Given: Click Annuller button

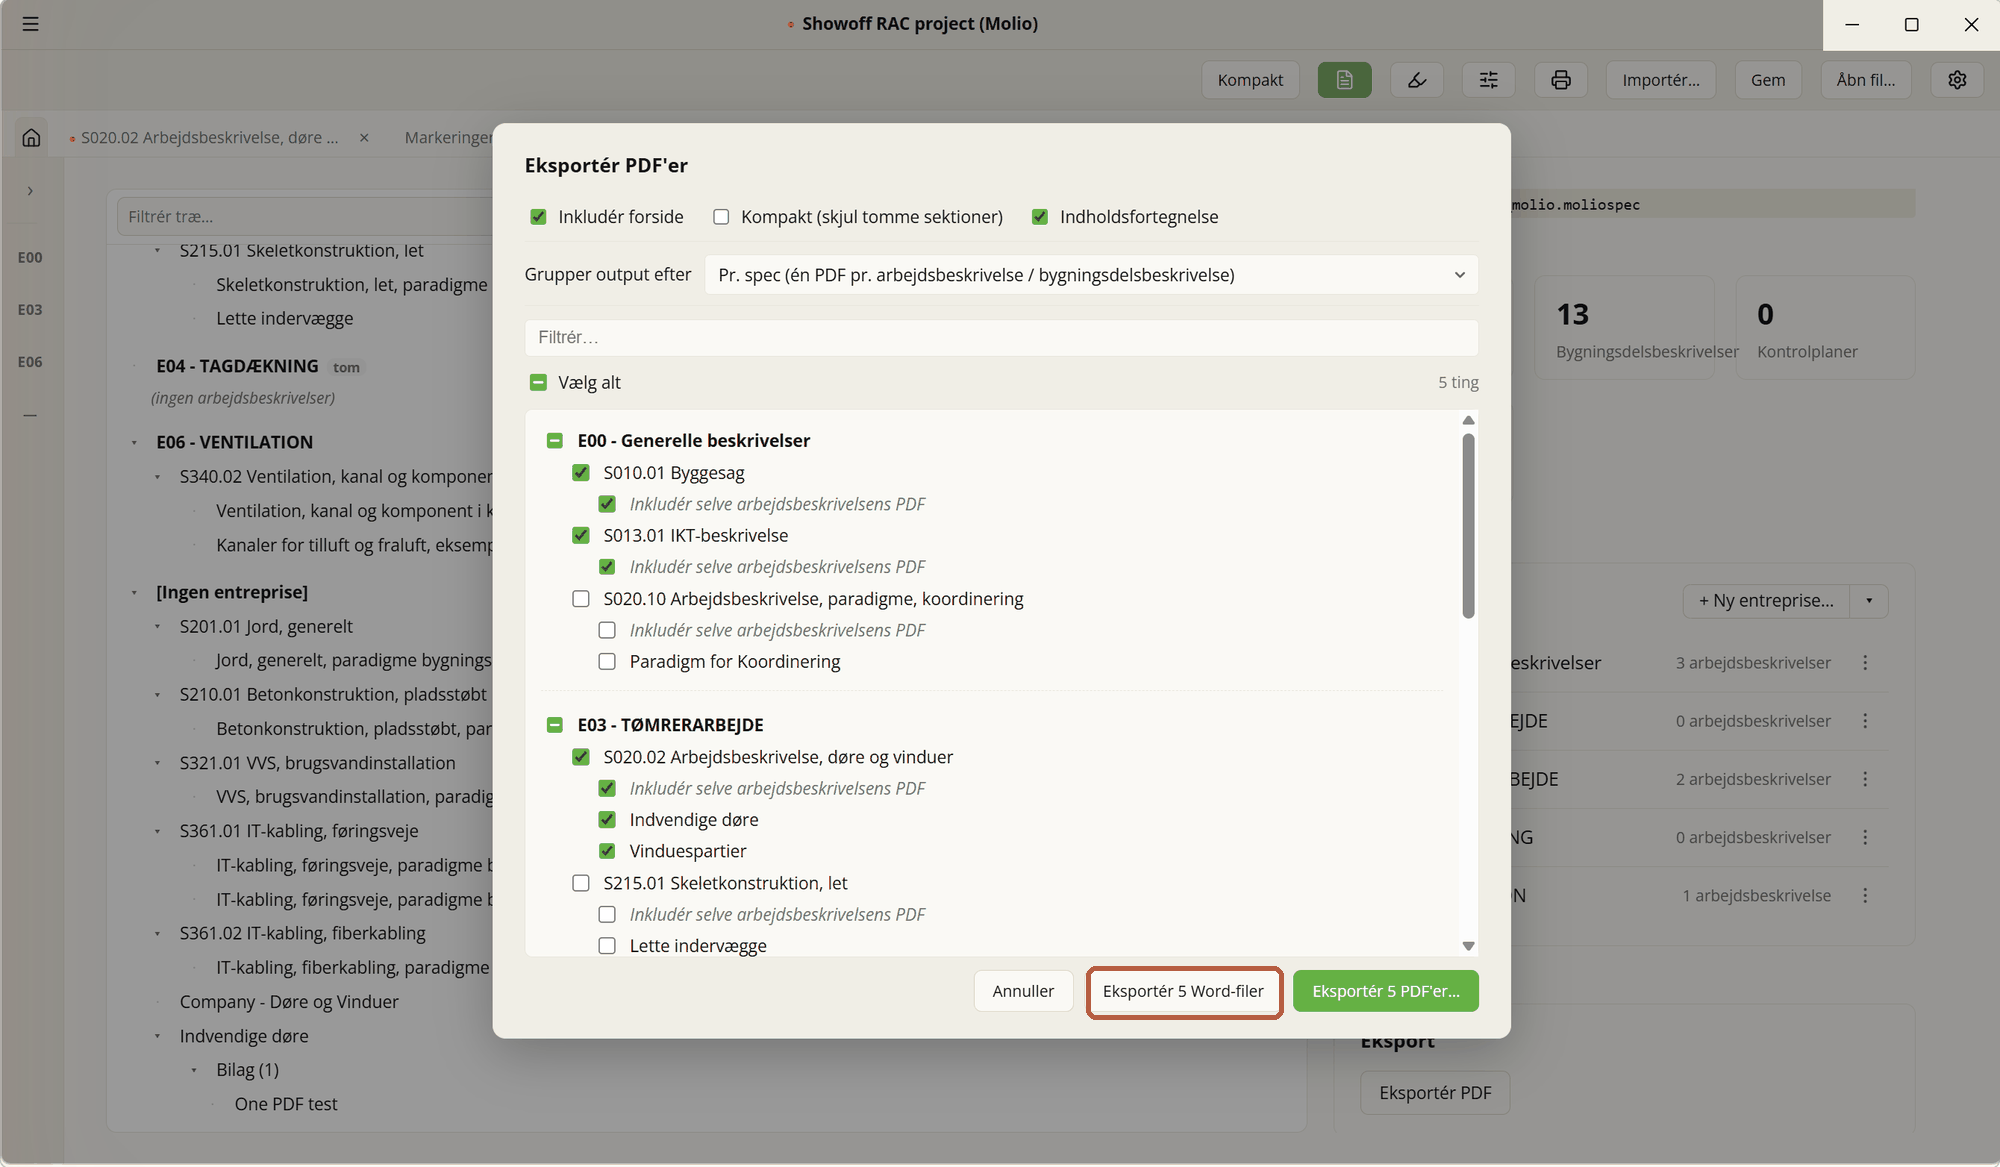Looking at the screenshot, I should click(1023, 991).
